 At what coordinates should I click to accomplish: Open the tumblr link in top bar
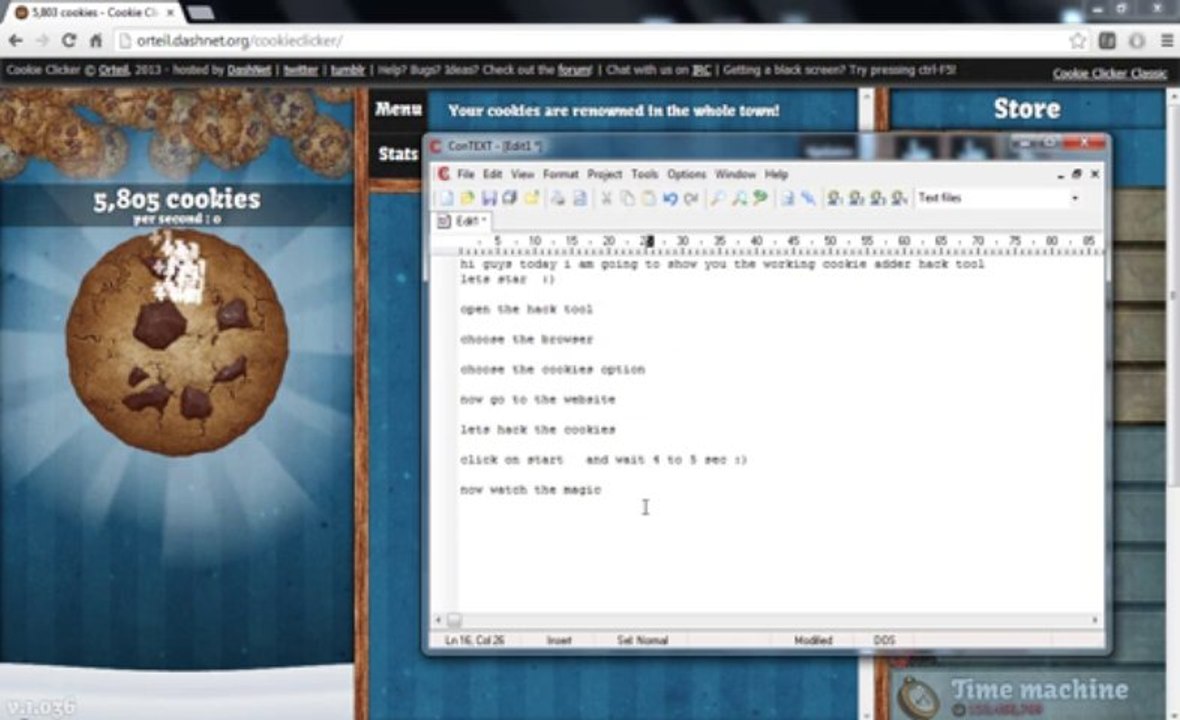(348, 70)
